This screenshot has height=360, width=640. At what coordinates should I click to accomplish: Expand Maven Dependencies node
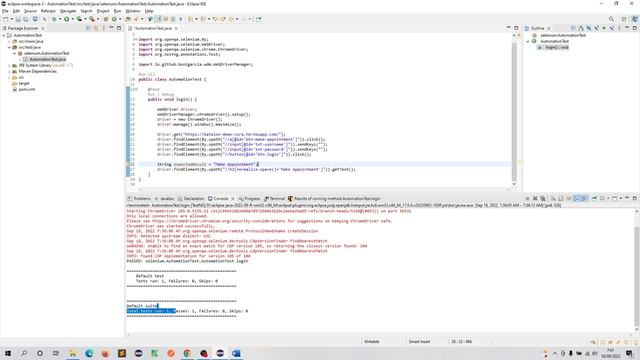click(9, 71)
